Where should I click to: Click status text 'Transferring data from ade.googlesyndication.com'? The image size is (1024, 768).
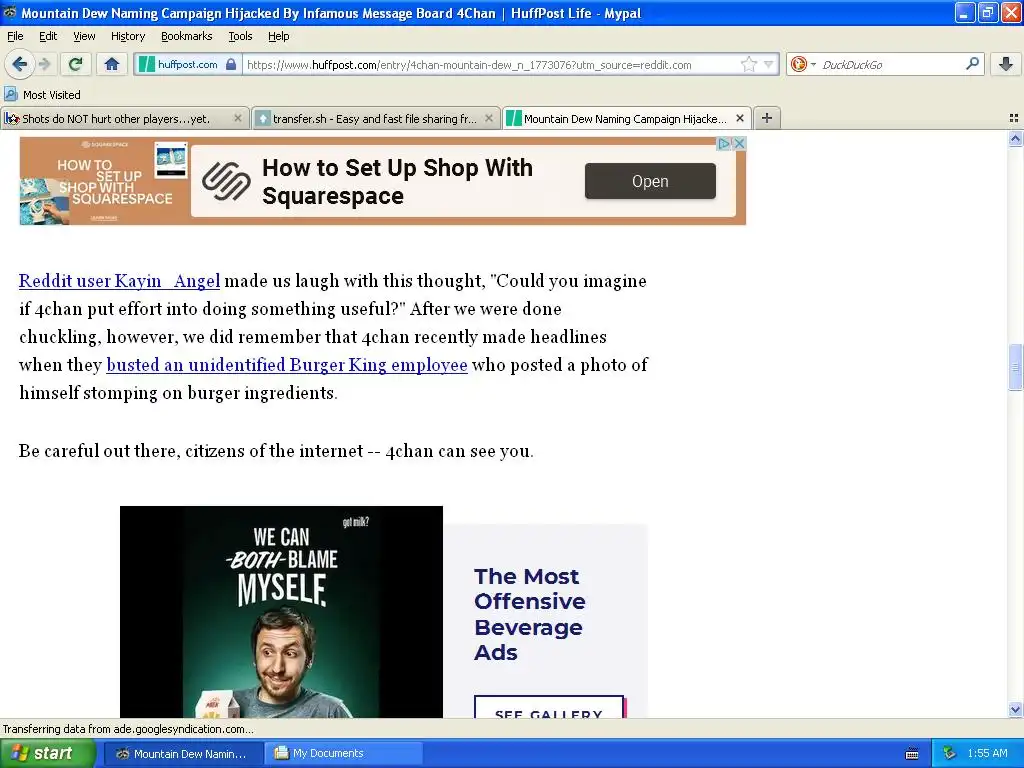tap(128, 729)
